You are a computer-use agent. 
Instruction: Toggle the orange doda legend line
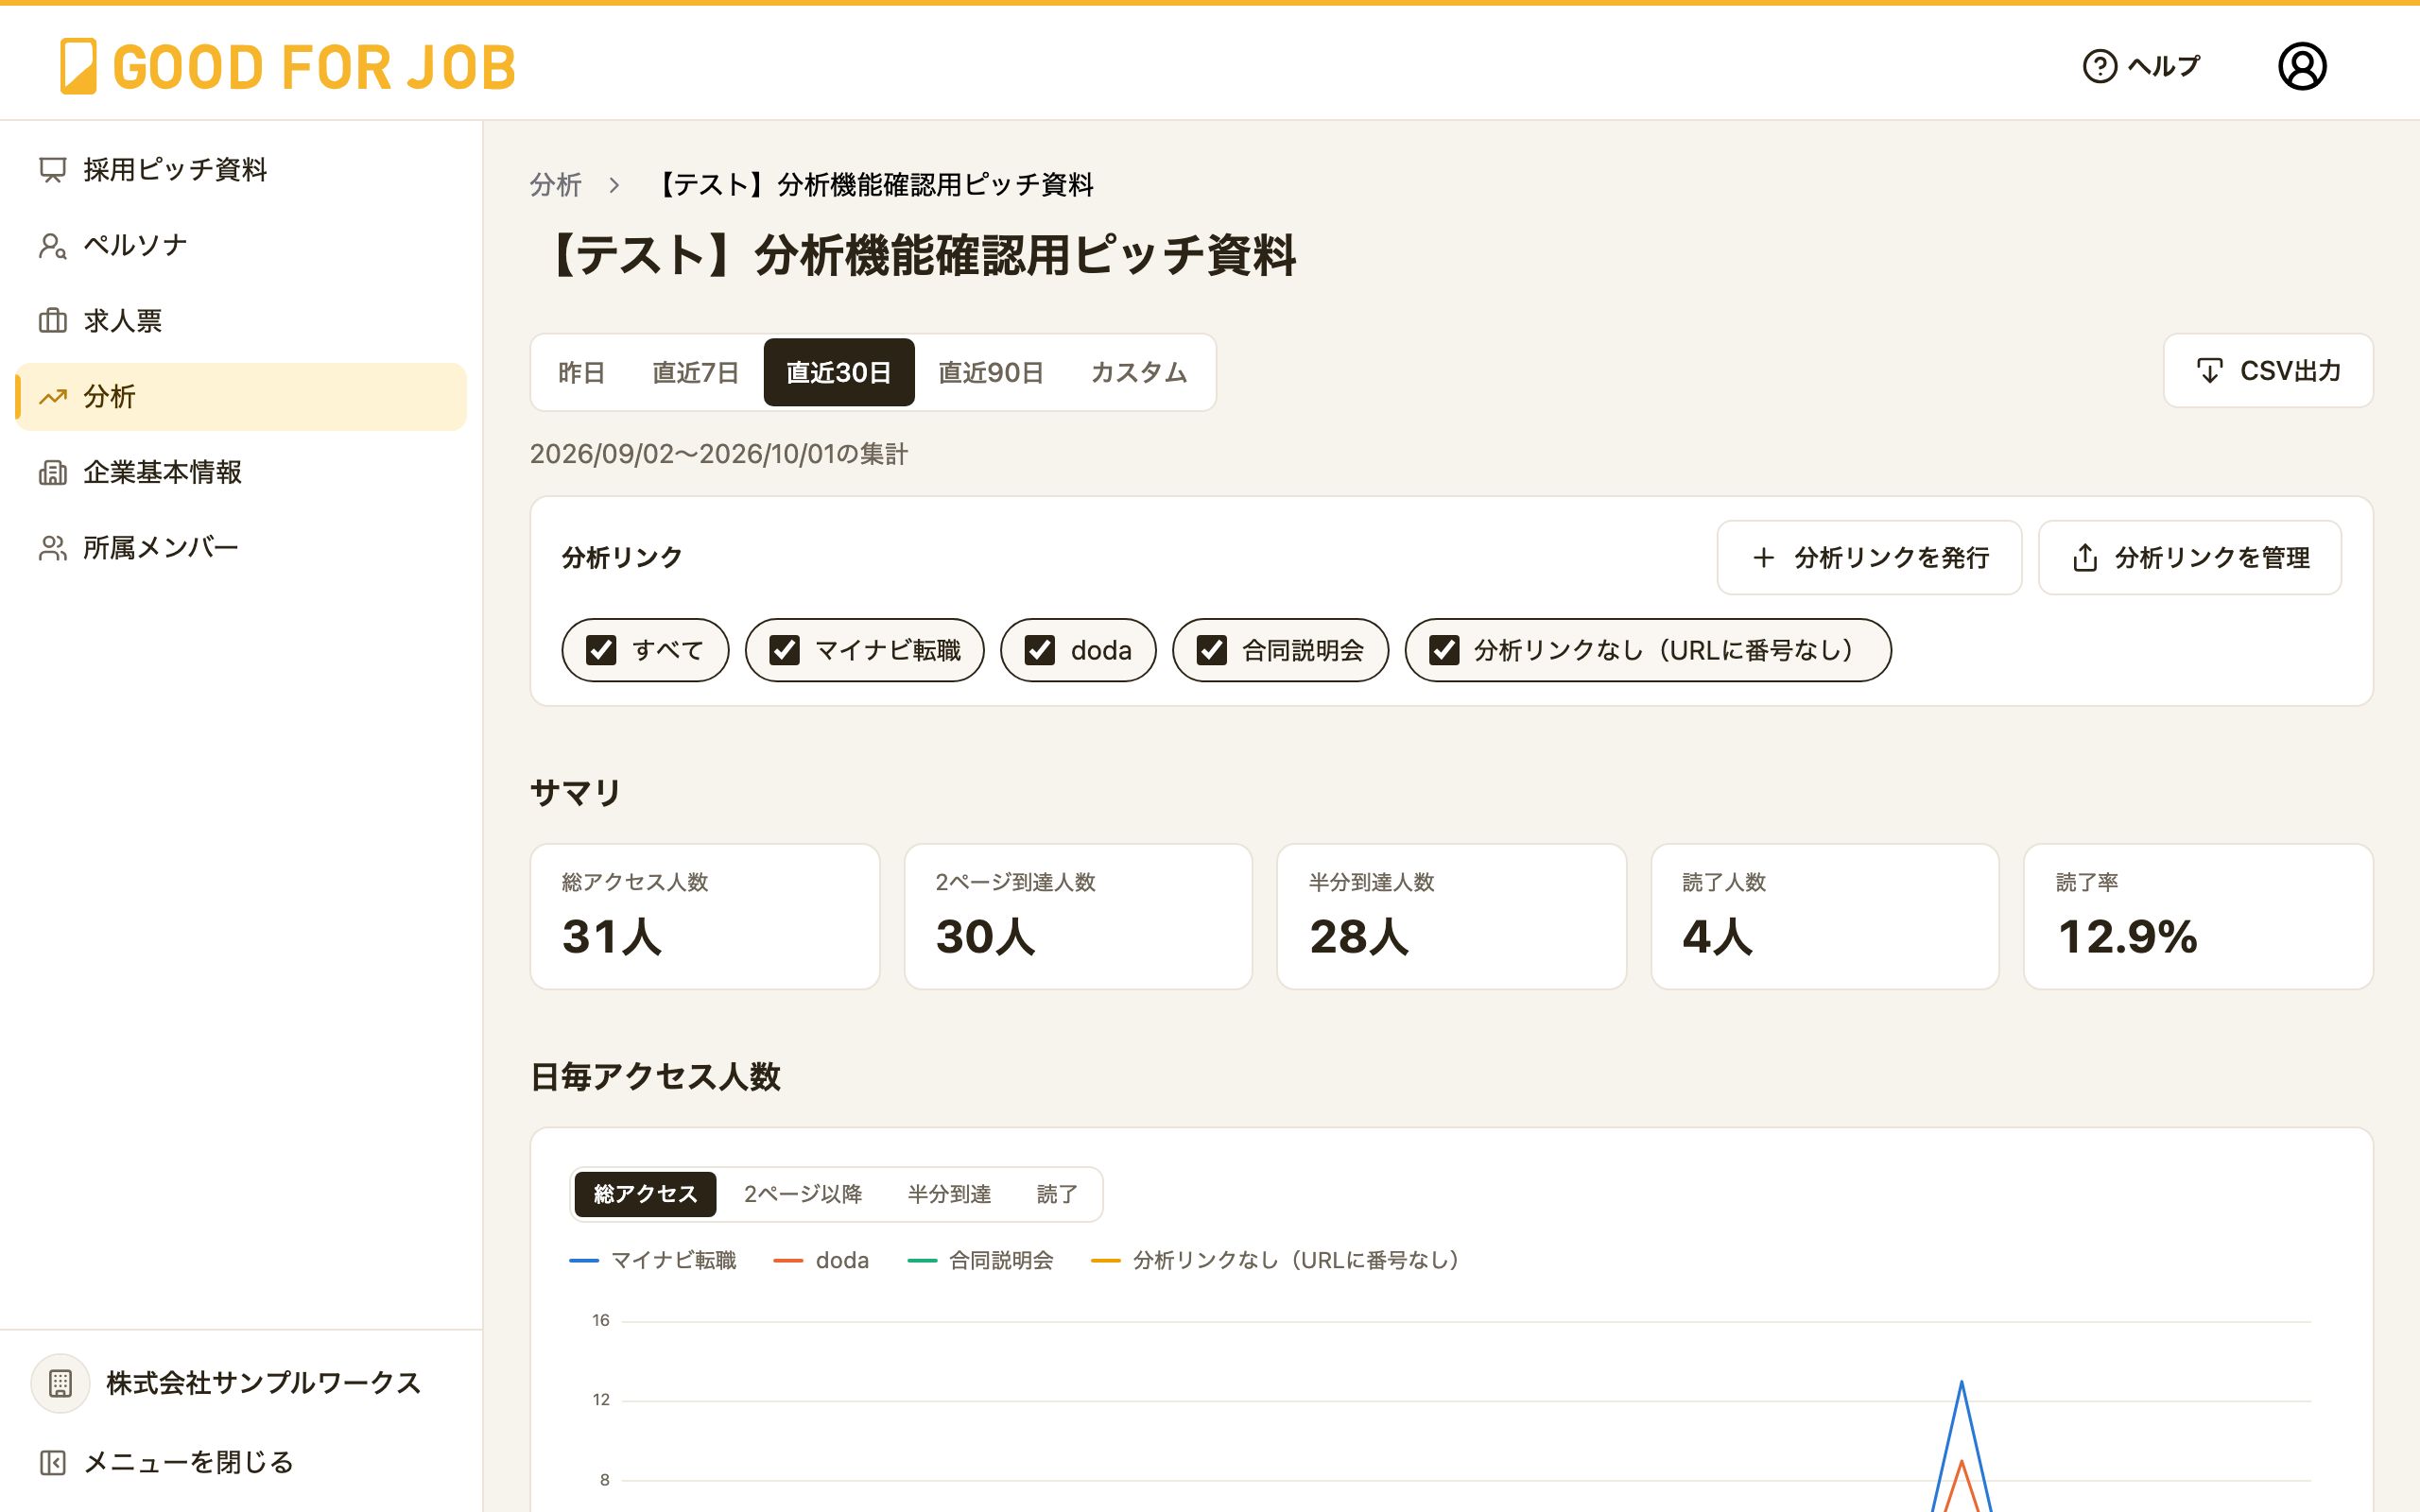point(788,1261)
